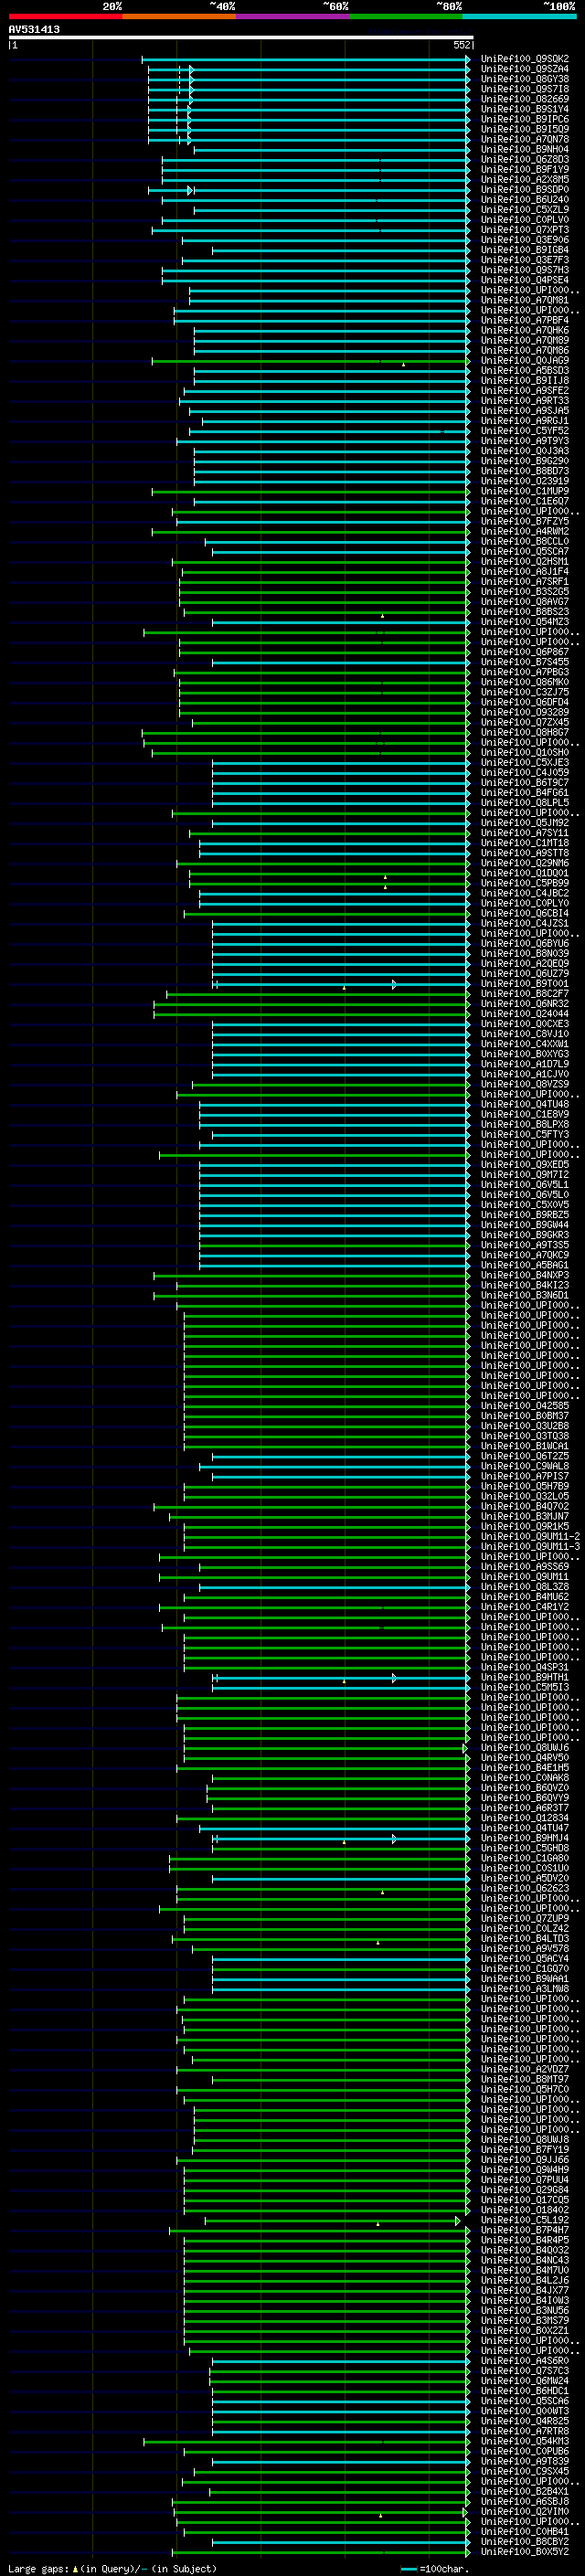
Task: Click the alignment bar for UniRef100_Q0JAG9
Action: [311, 361]
